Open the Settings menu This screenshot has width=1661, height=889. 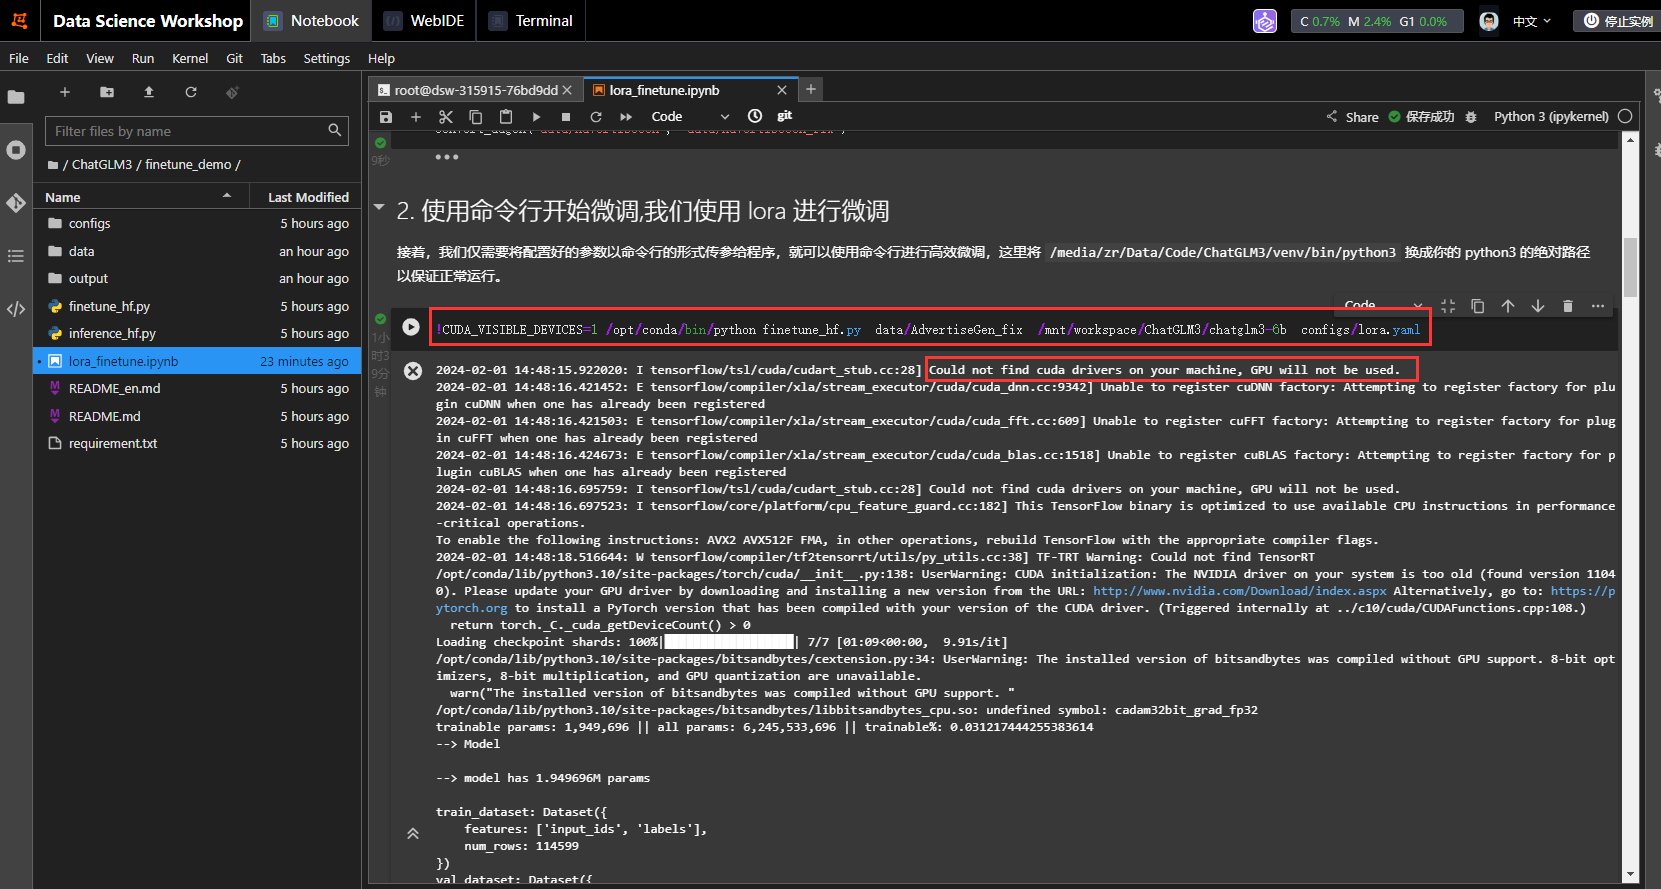pos(327,58)
